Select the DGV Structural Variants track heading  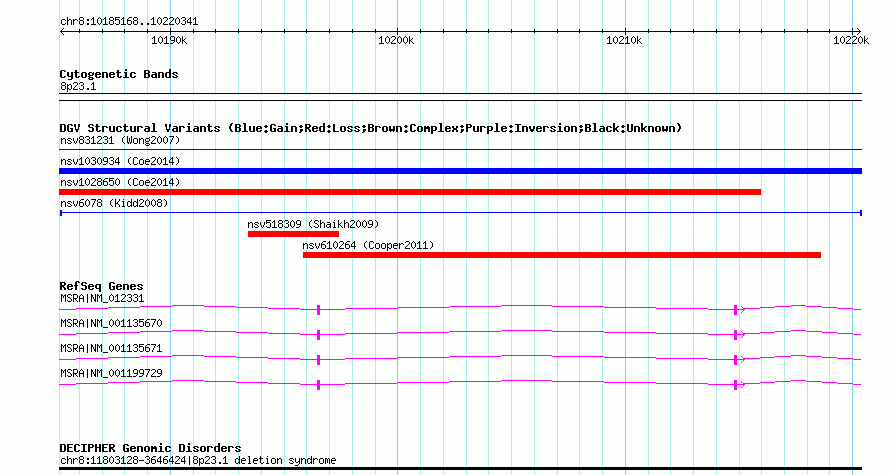tap(371, 128)
